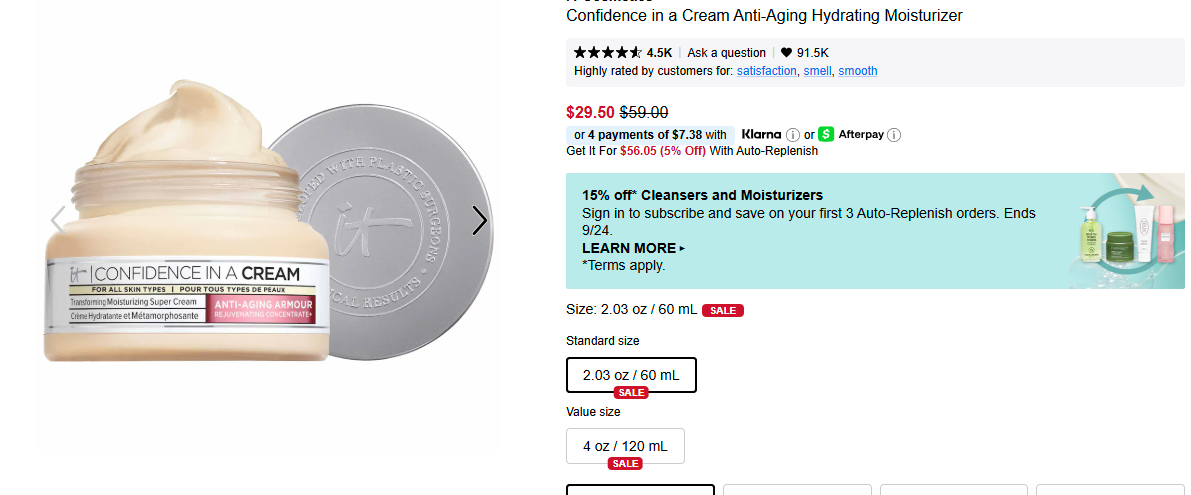Choose the 4 oz / 120 mL value size
The image size is (1191, 495).
click(x=625, y=446)
